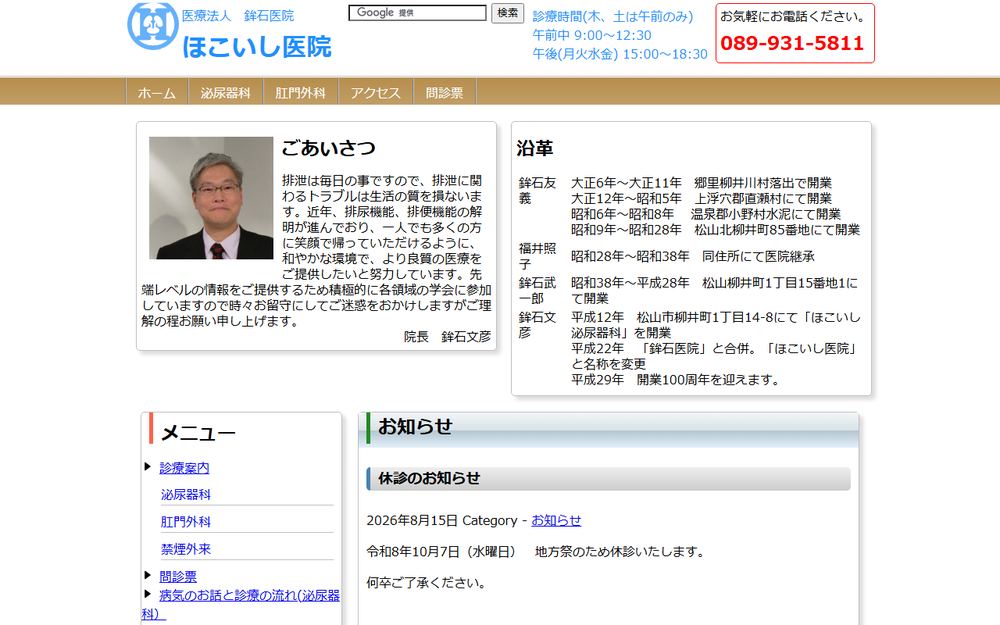This screenshot has width=1000, height=625.
Task: Click the 福井照子 name in history table
Action: click(x=537, y=256)
